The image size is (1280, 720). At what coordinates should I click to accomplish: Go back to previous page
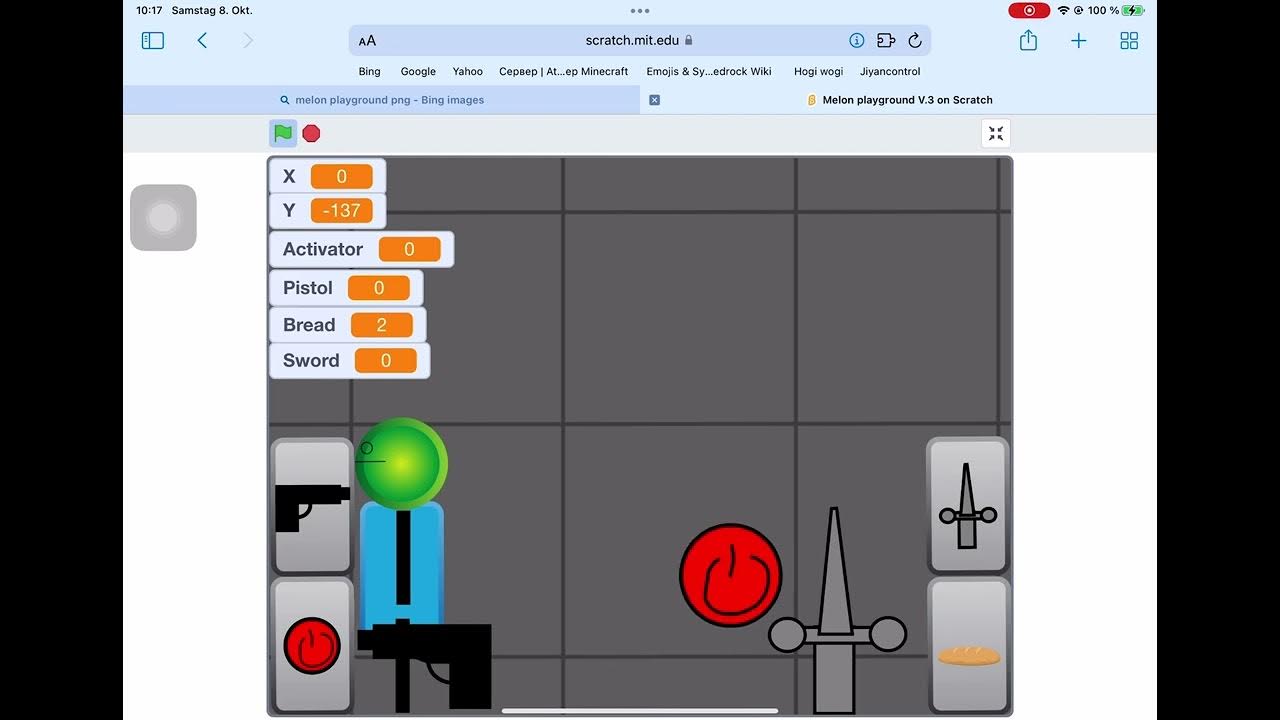point(202,41)
